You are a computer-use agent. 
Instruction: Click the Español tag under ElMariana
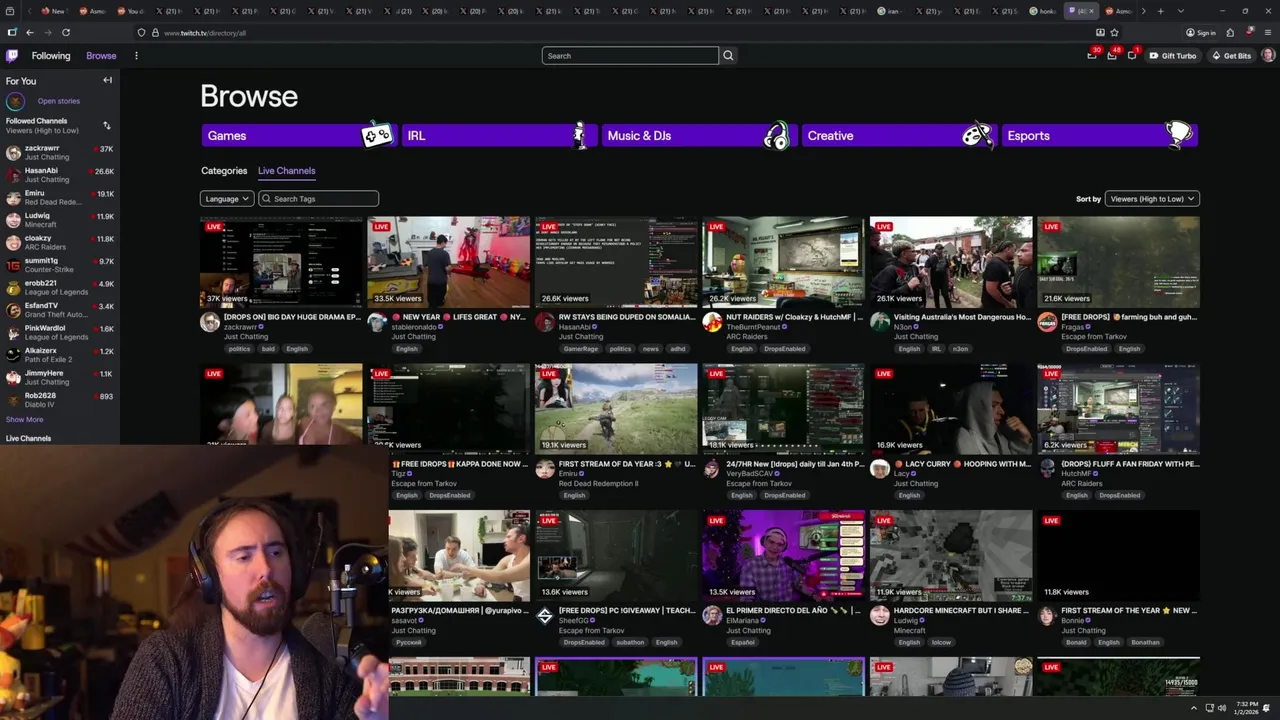pos(742,642)
